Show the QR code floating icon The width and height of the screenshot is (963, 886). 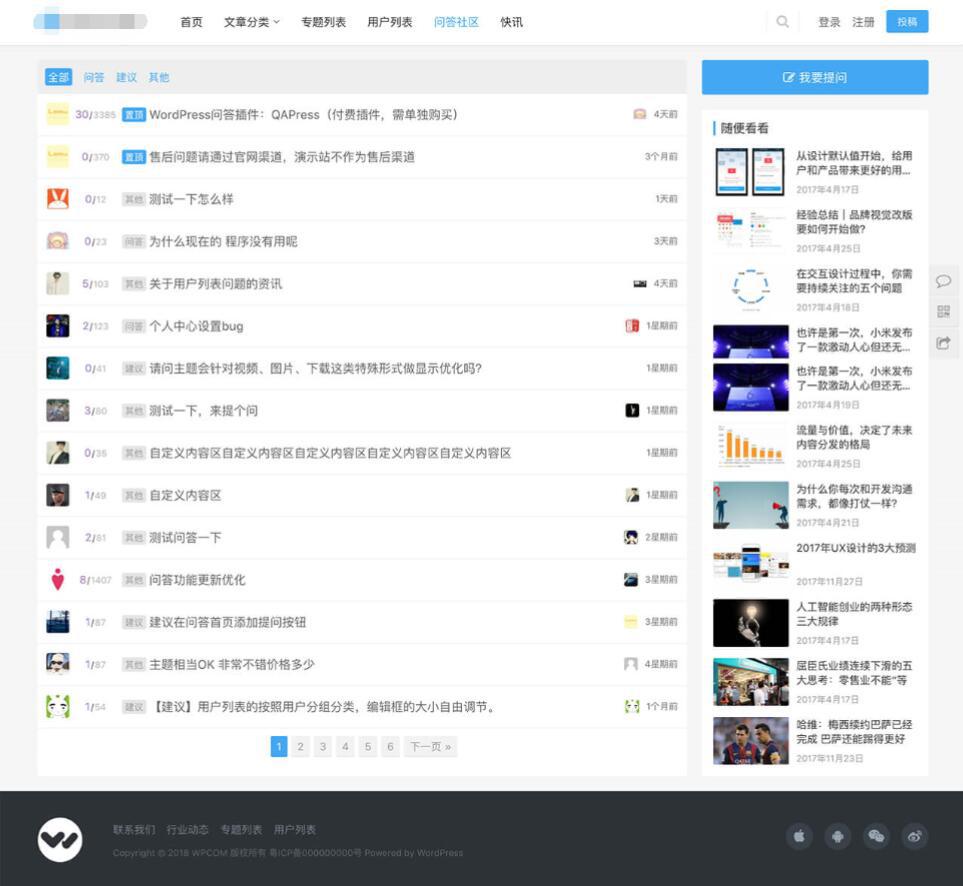[943, 312]
